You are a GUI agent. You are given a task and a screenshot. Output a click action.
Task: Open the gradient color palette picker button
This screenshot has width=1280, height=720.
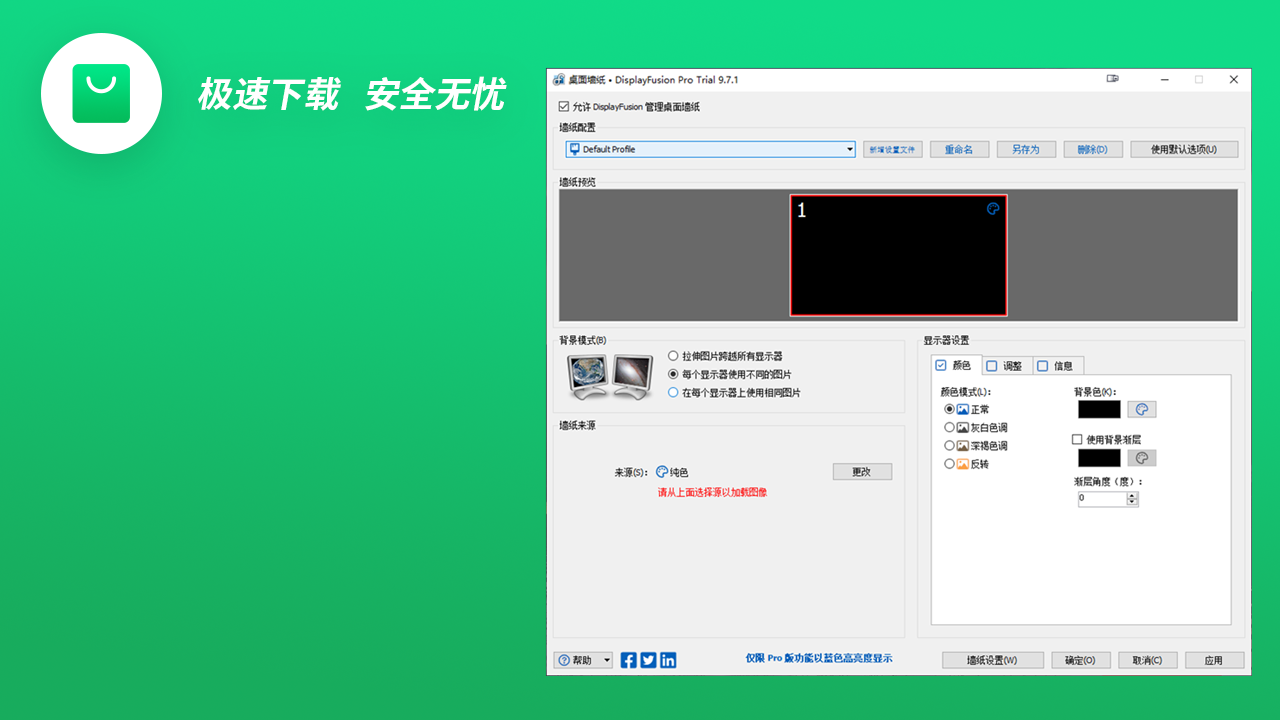1142,458
